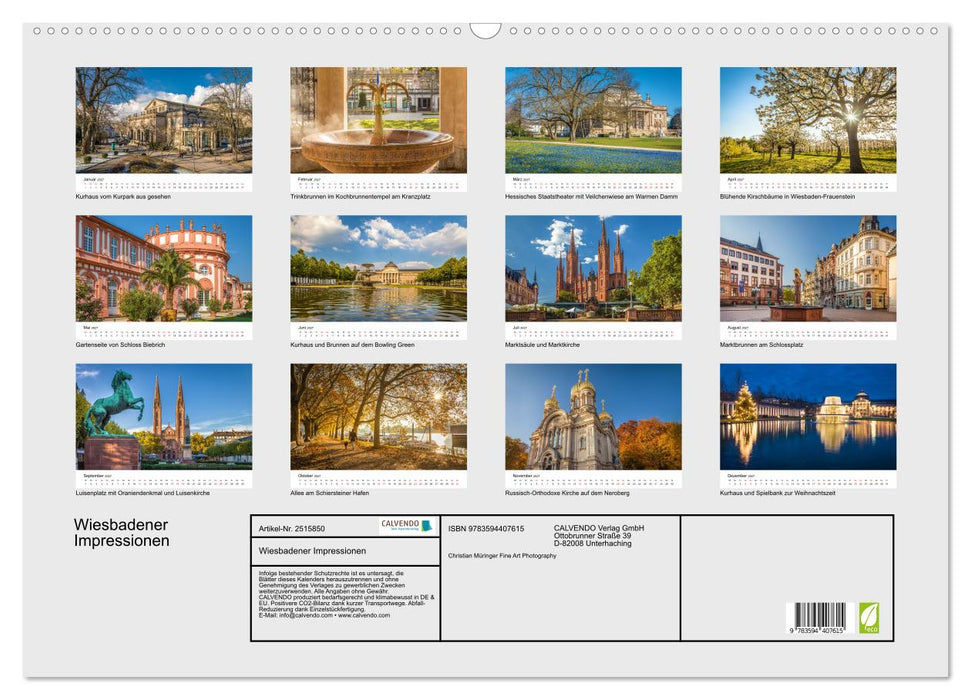Click caption 'Kurhaus und Brunnen auf dem Bowling Green'
971x700 pixels.
352,344
